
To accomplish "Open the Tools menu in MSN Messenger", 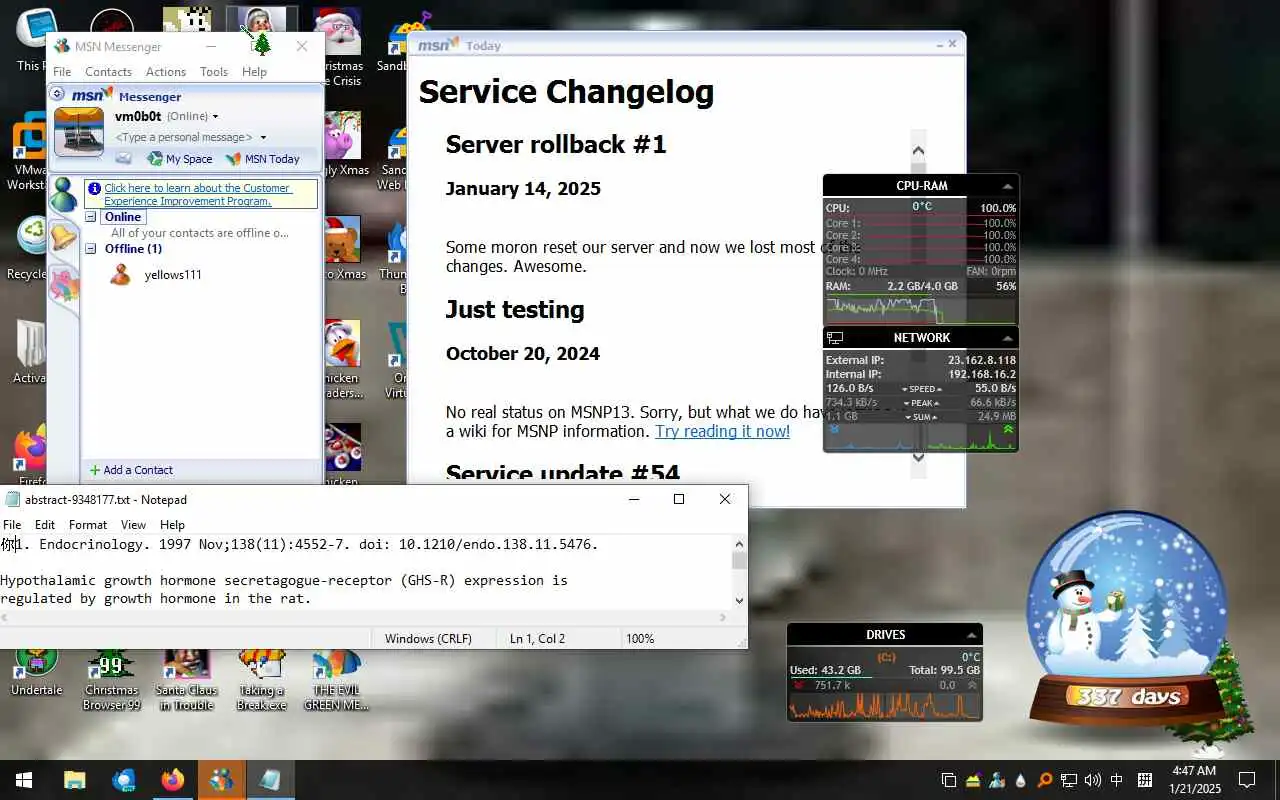I will point(214,72).
